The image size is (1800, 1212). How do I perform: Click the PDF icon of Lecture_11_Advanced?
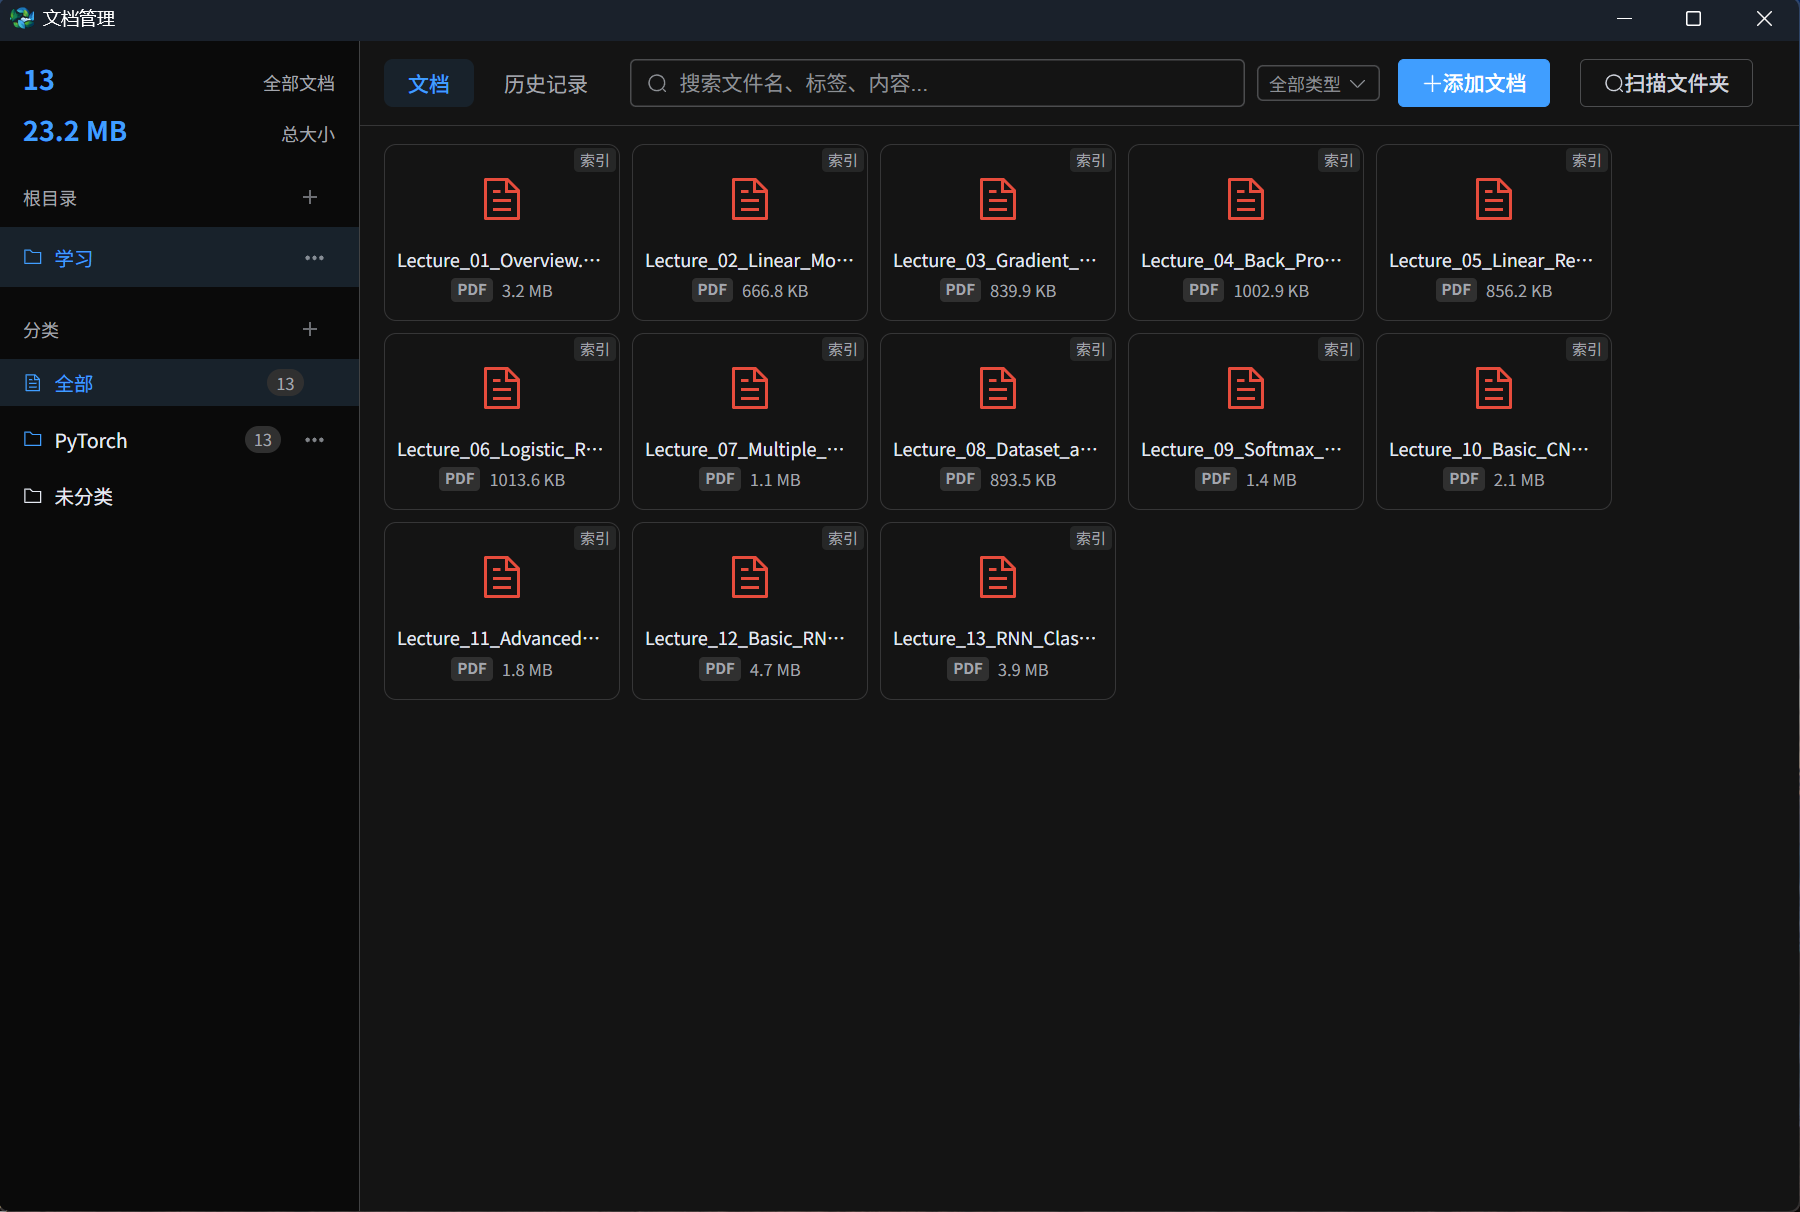[x=502, y=577]
